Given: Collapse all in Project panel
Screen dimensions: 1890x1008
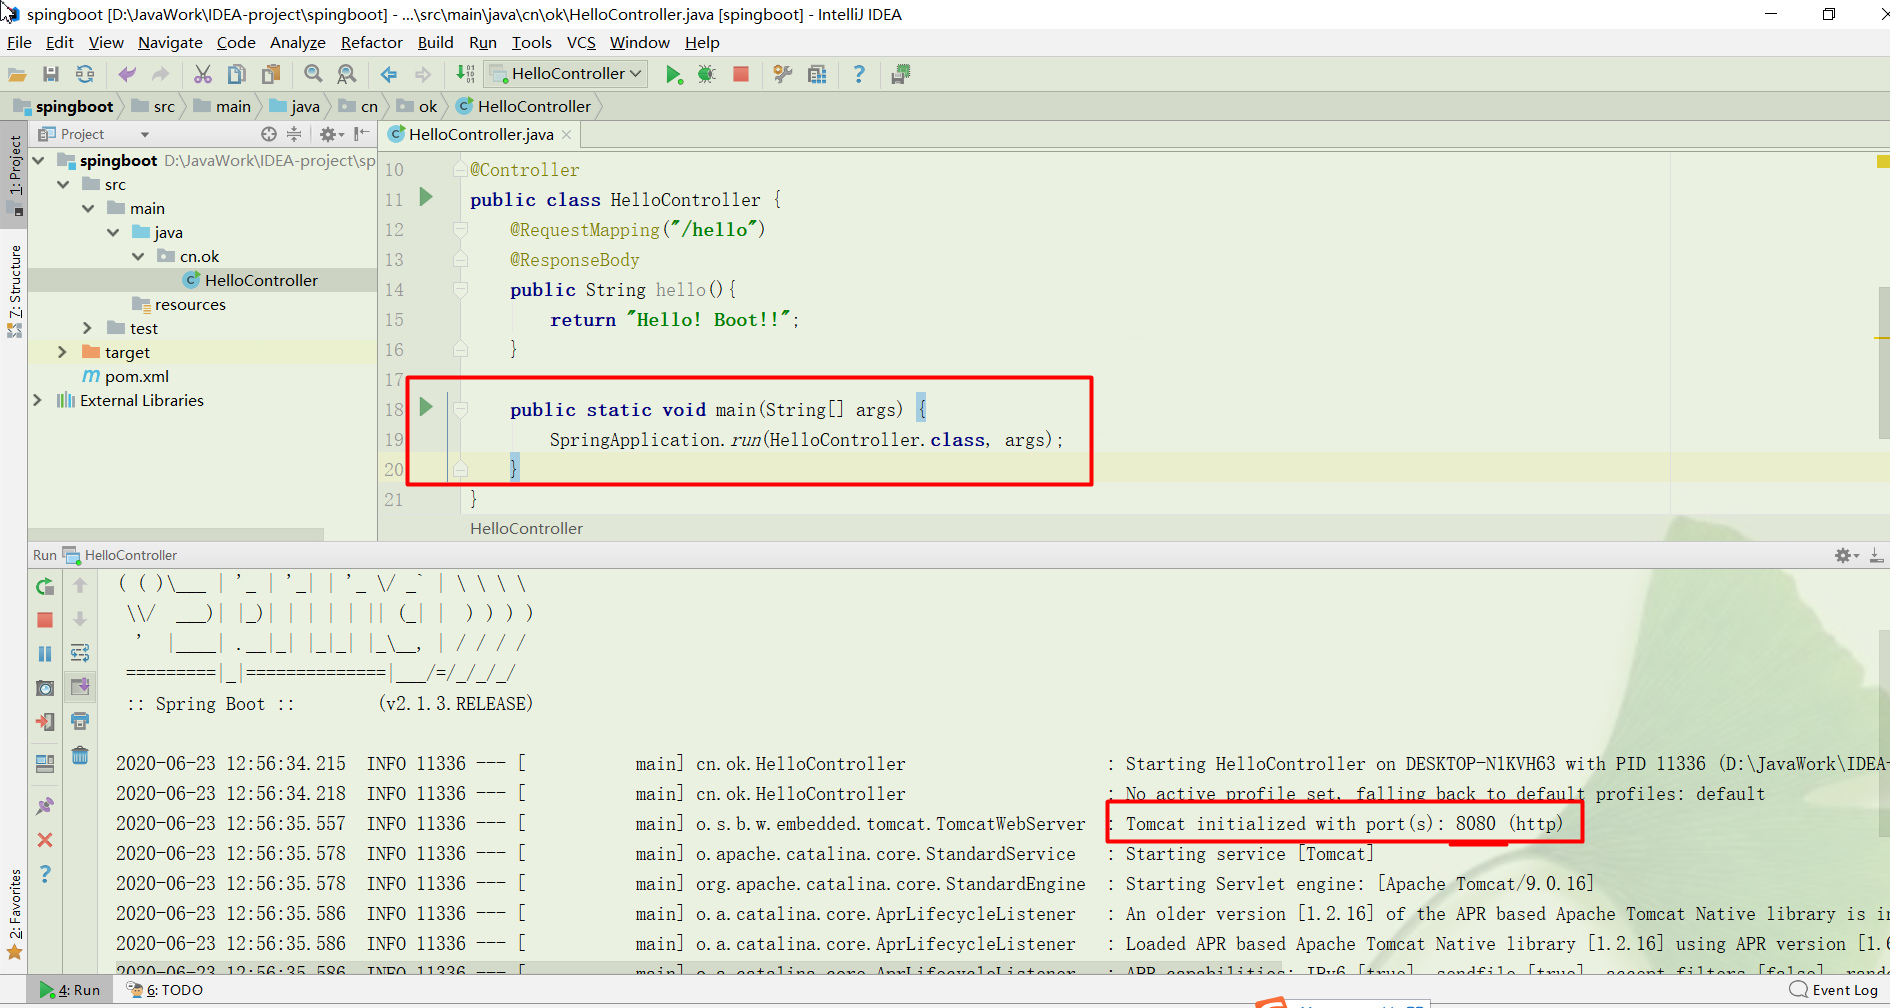Looking at the screenshot, I should (x=294, y=134).
